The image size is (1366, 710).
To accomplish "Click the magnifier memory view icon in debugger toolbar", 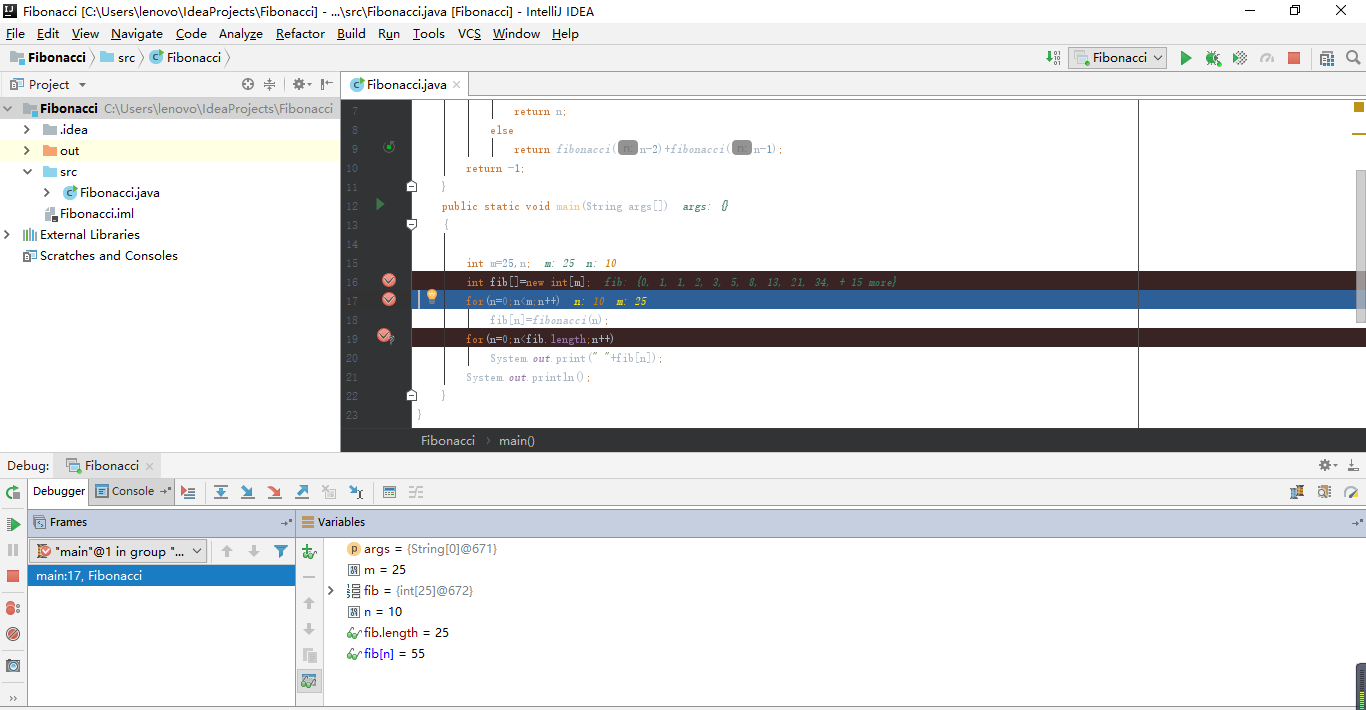I will pos(1324,492).
